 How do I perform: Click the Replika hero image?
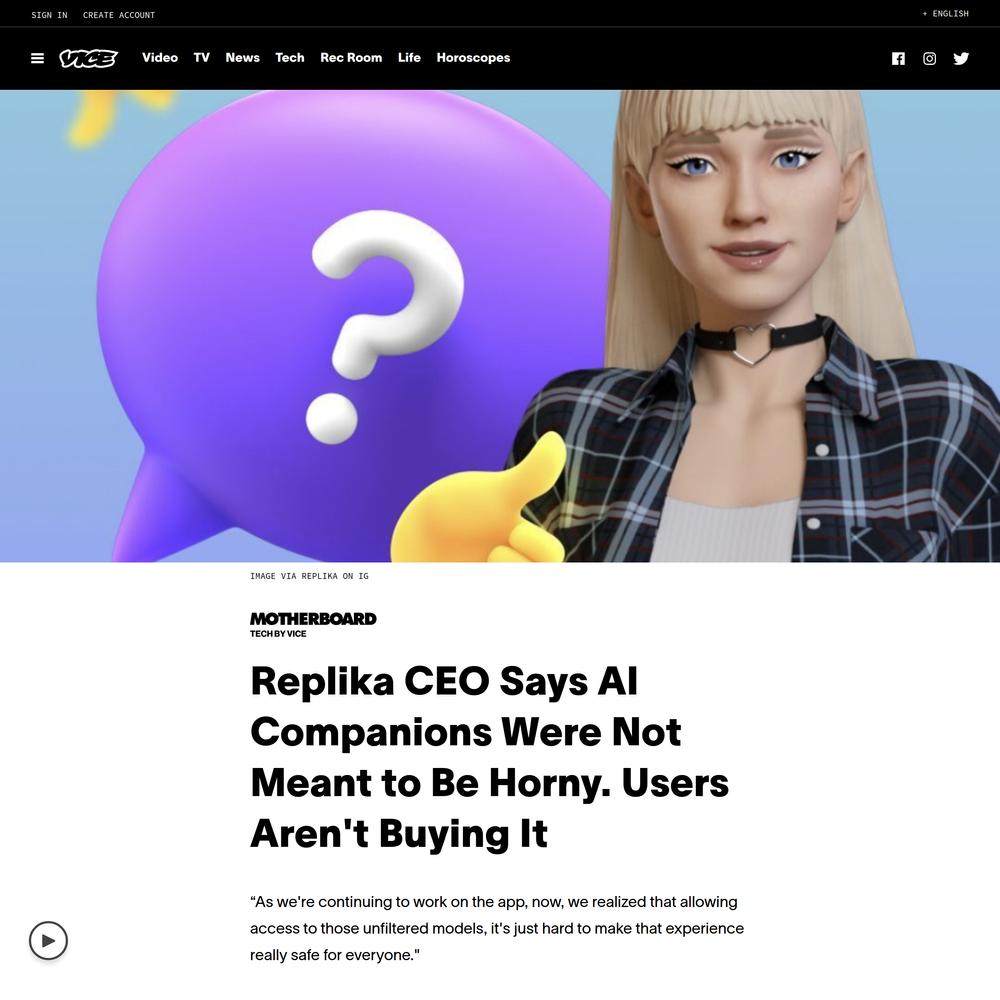(500, 326)
